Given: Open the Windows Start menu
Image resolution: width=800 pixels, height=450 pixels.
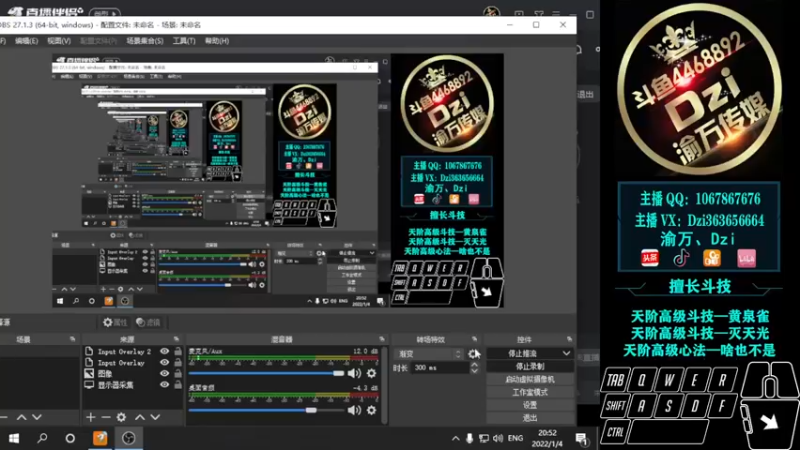Looking at the screenshot, I should click(14, 438).
